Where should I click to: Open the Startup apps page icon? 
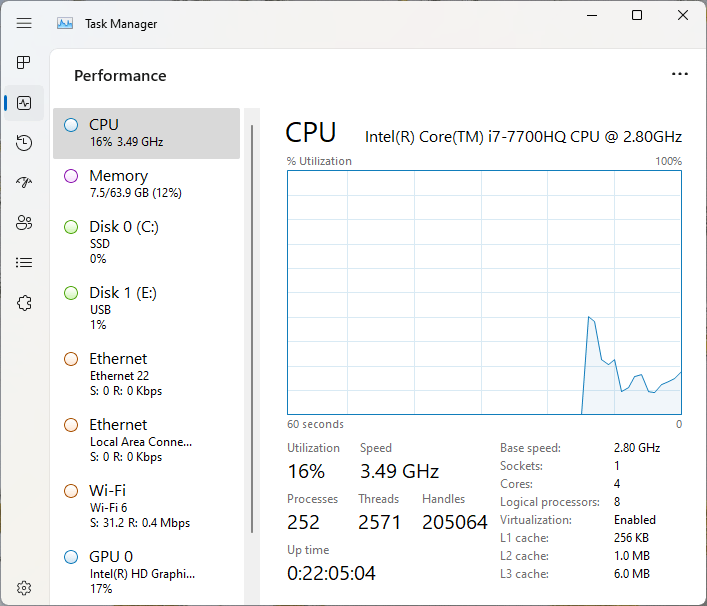pos(24,182)
